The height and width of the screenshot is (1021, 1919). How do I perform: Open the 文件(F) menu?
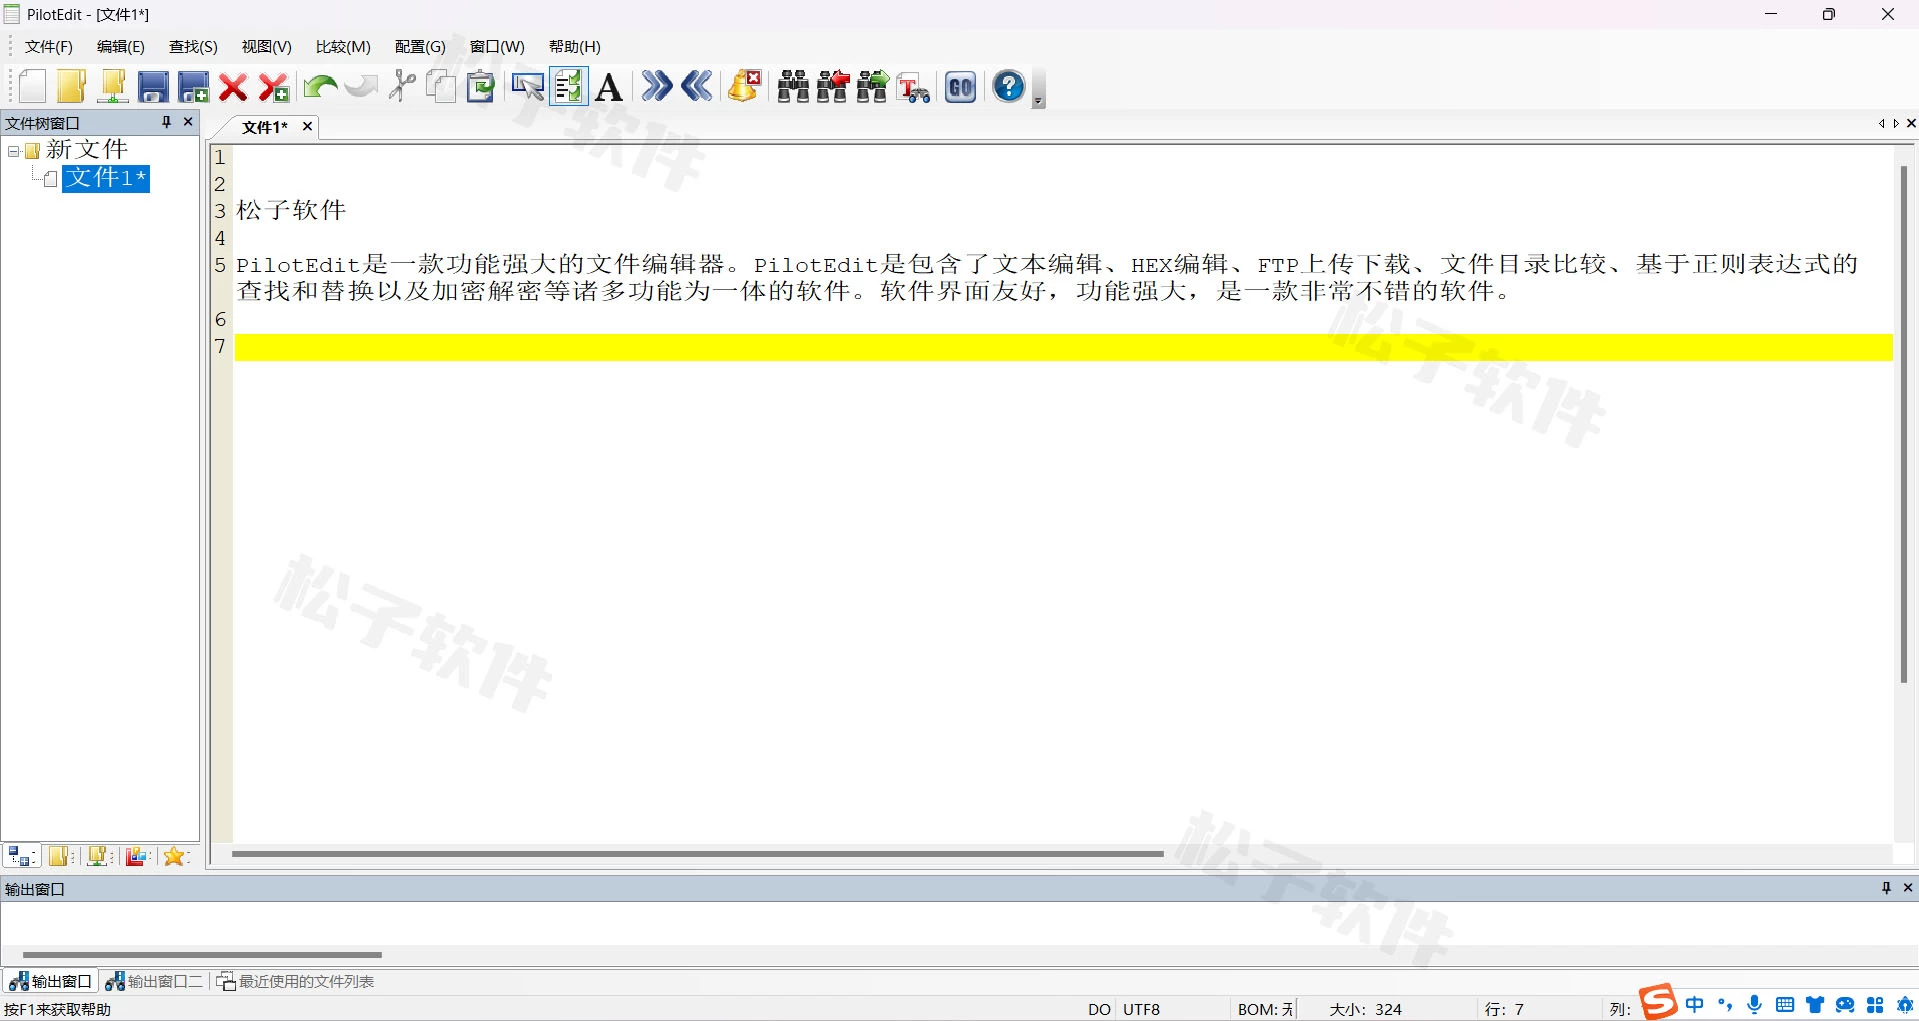49,47
